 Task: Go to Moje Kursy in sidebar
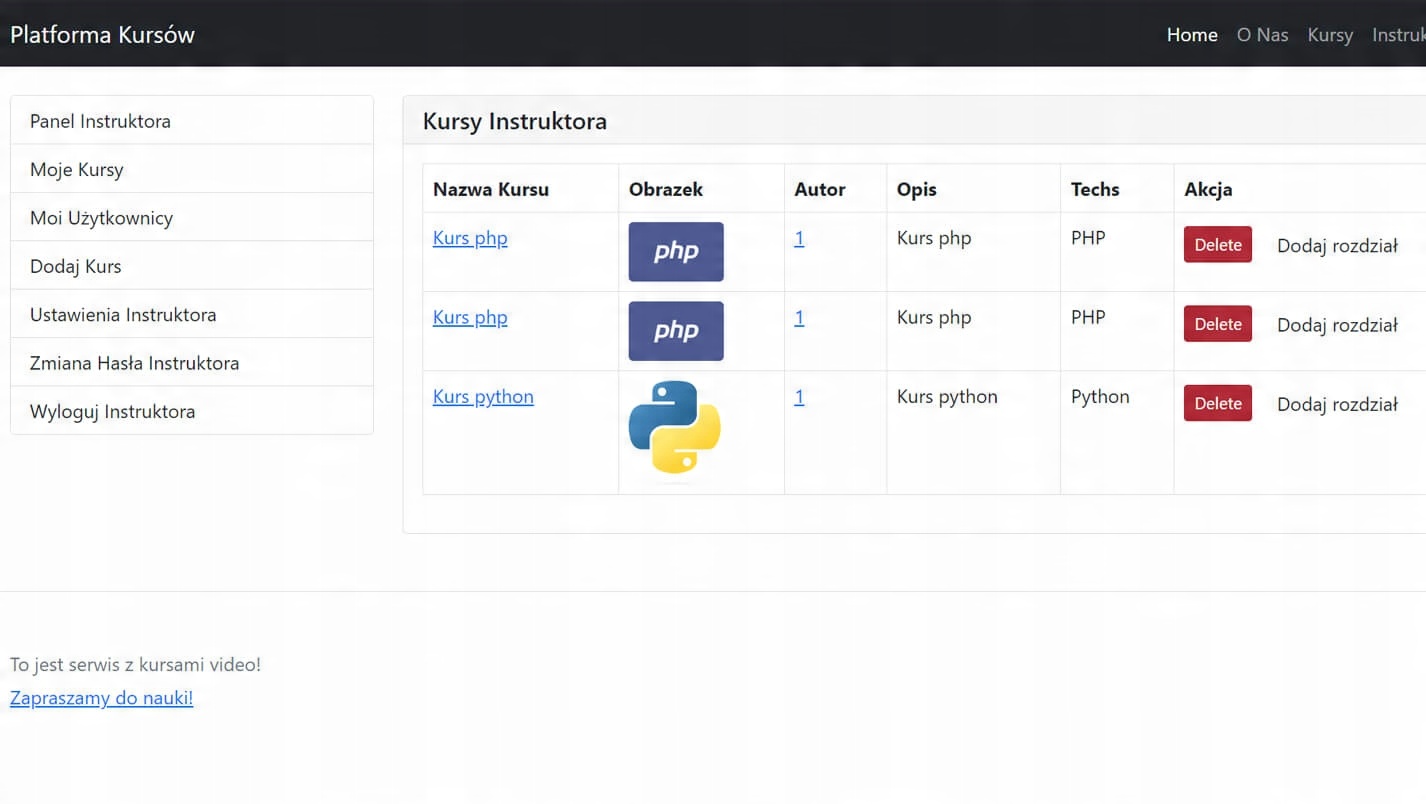(77, 170)
